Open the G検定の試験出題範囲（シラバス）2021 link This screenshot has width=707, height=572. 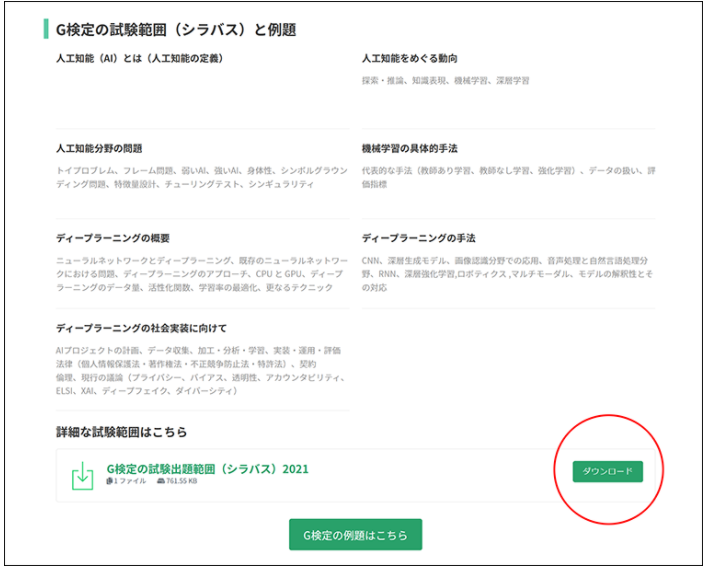[207, 469]
